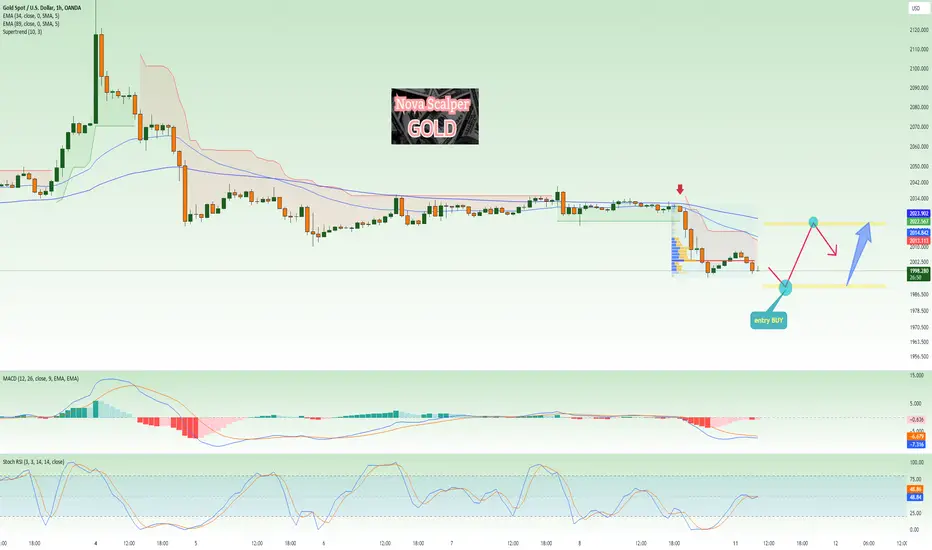Open the Gold Spot / U.S. Dollar symbol title
This screenshot has width=932, height=550.
42,8
